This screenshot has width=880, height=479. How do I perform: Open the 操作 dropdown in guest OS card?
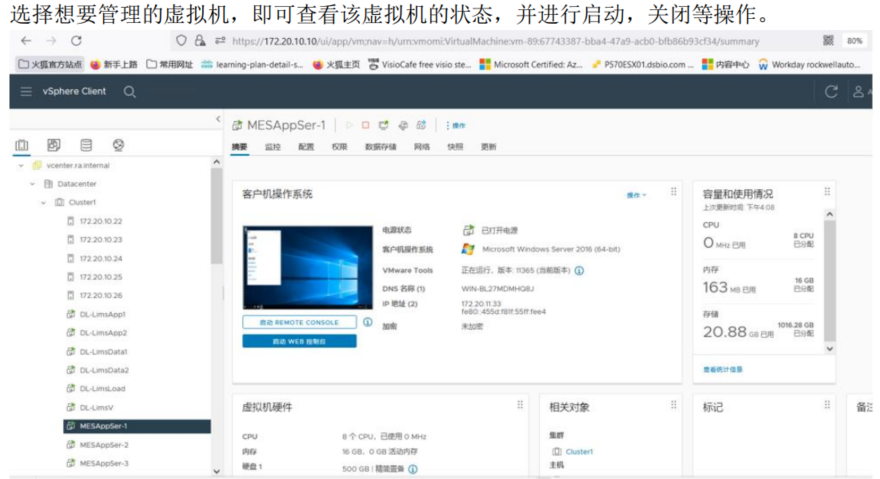click(x=636, y=195)
